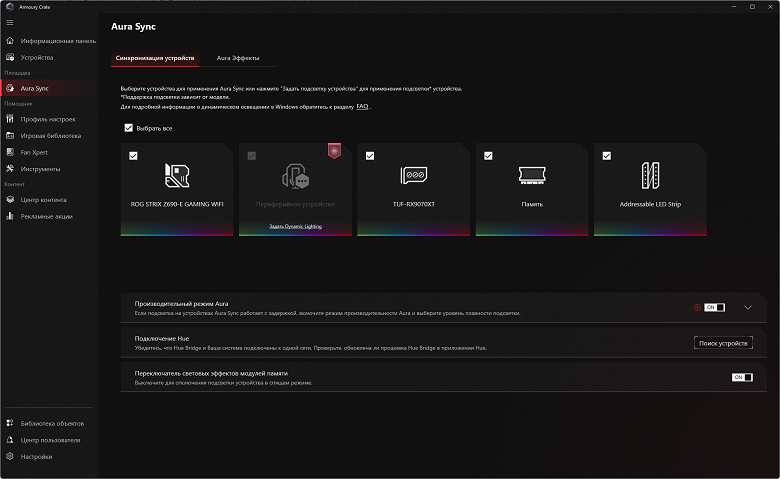Switch to the Aura Эффекты tab

tap(238, 58)
